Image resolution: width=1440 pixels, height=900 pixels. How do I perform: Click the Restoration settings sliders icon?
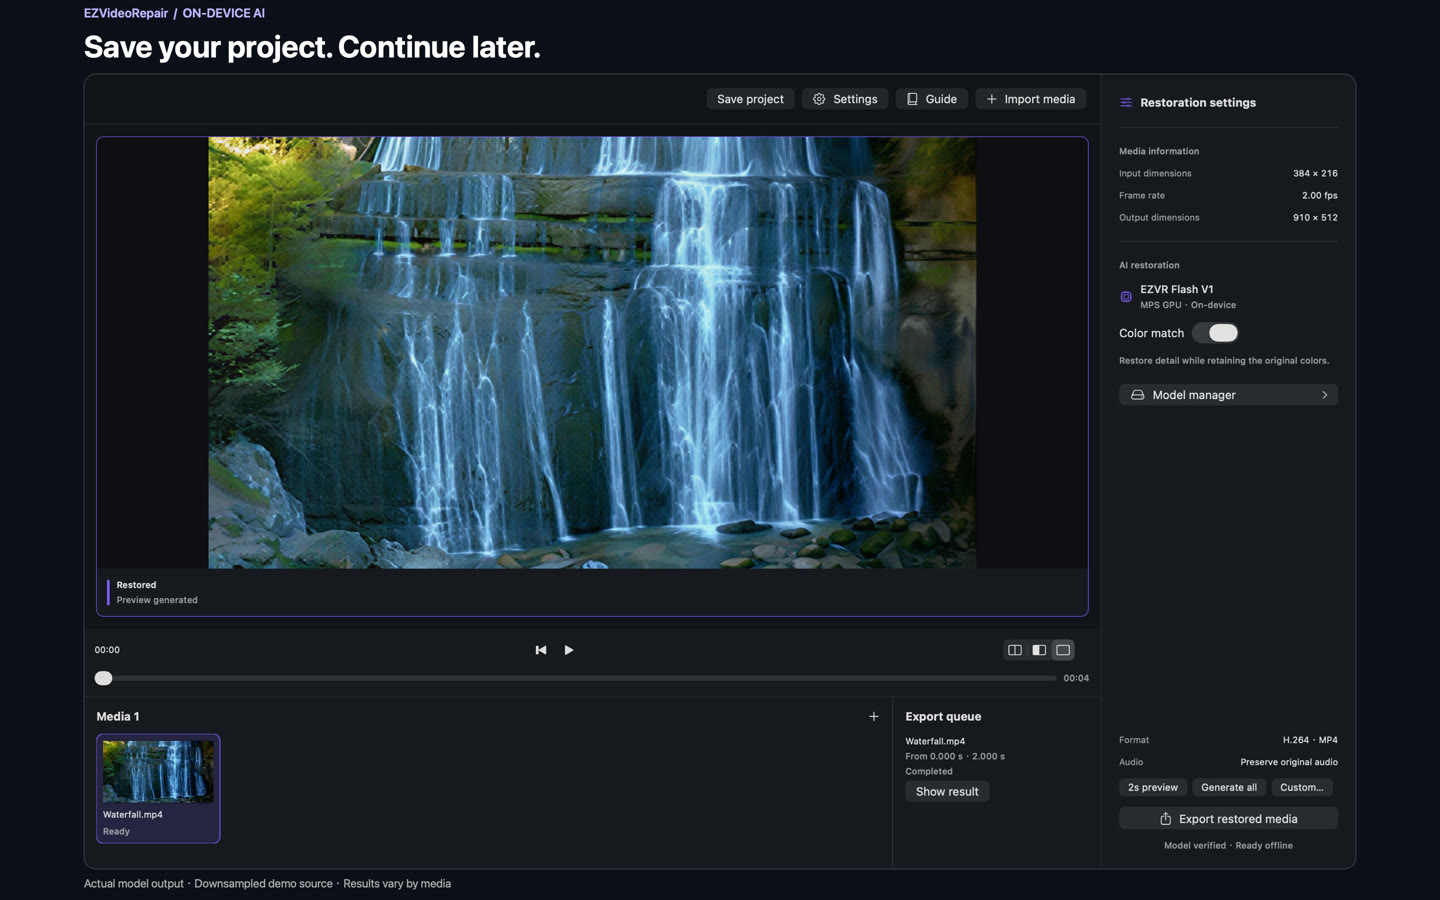(x=1126, y=103)
